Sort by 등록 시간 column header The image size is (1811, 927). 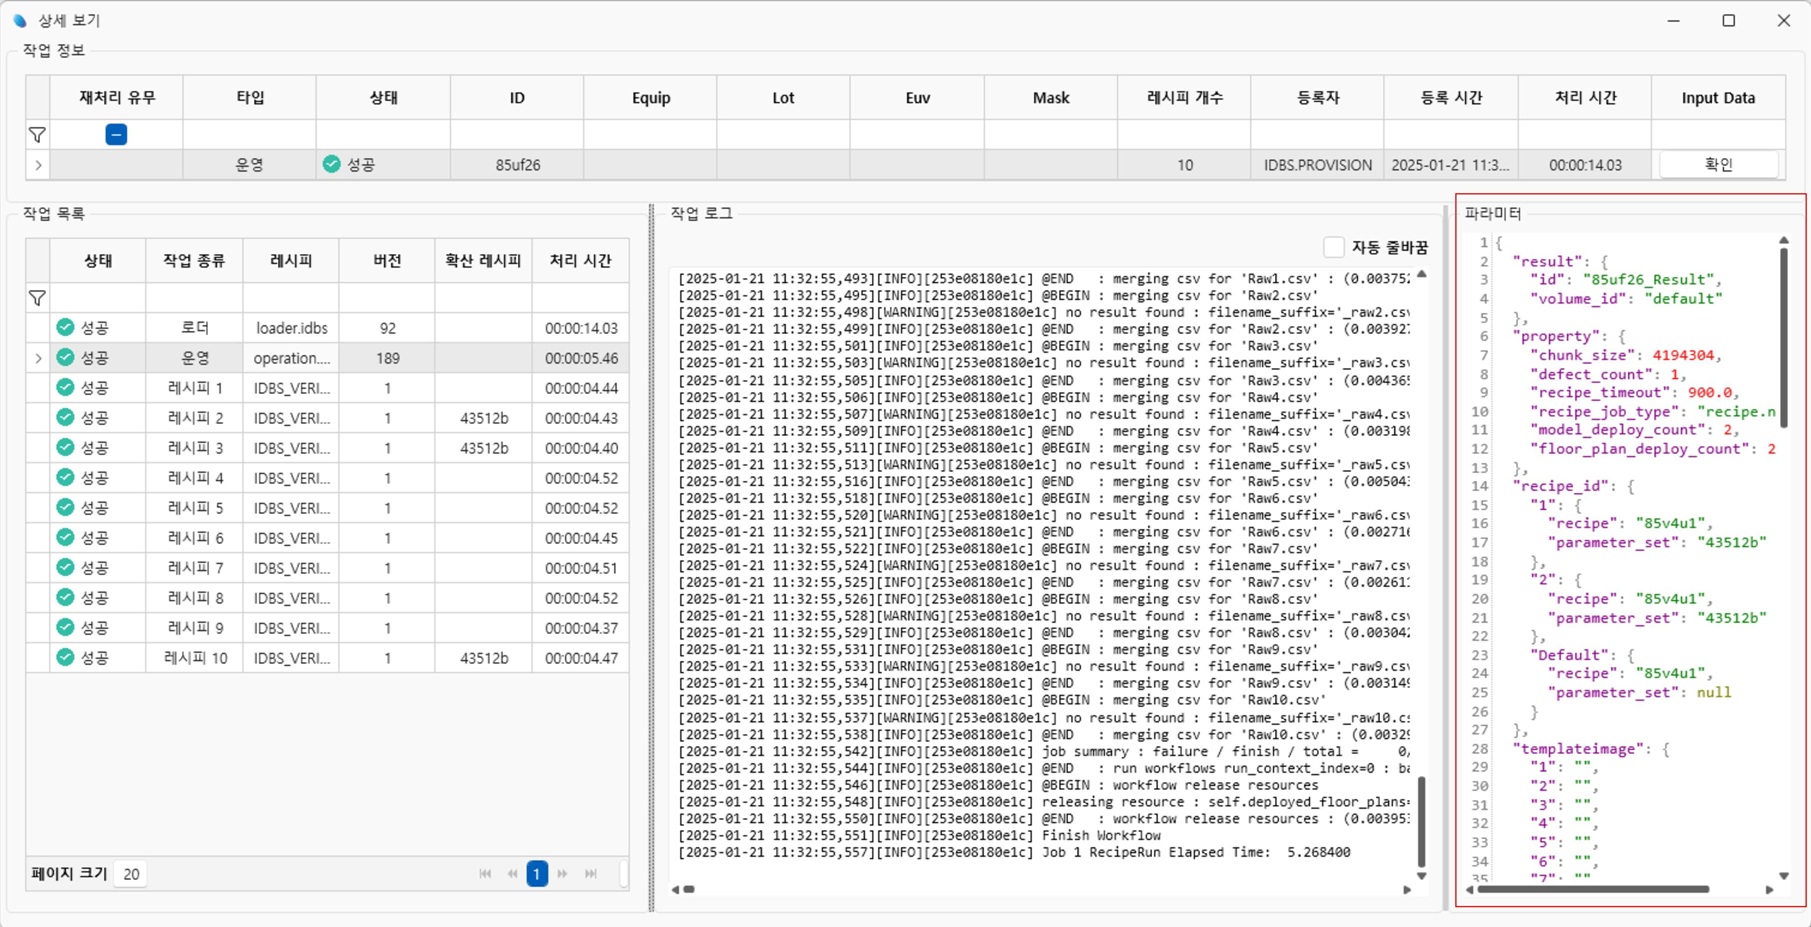[x=1450, y=98]
